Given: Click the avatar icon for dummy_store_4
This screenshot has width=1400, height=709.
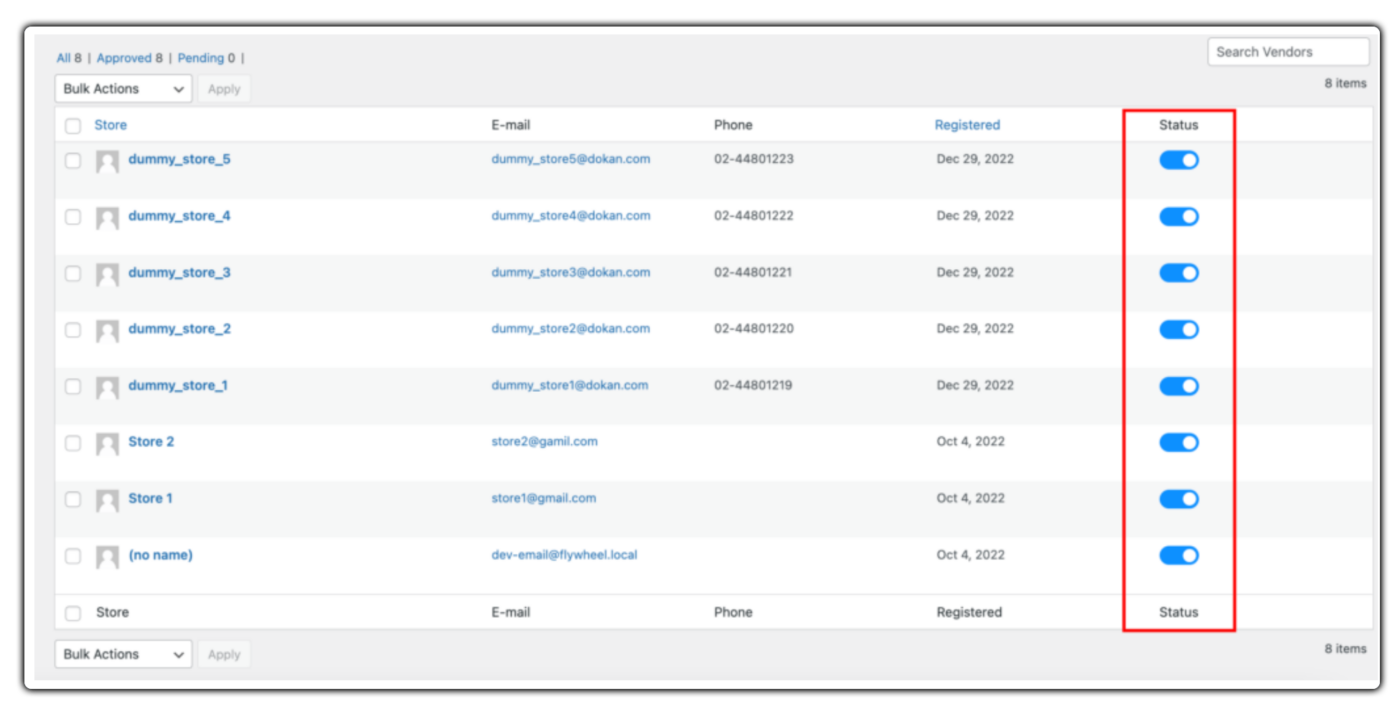Looking at the screenshot, I should [x=107, y=216].
